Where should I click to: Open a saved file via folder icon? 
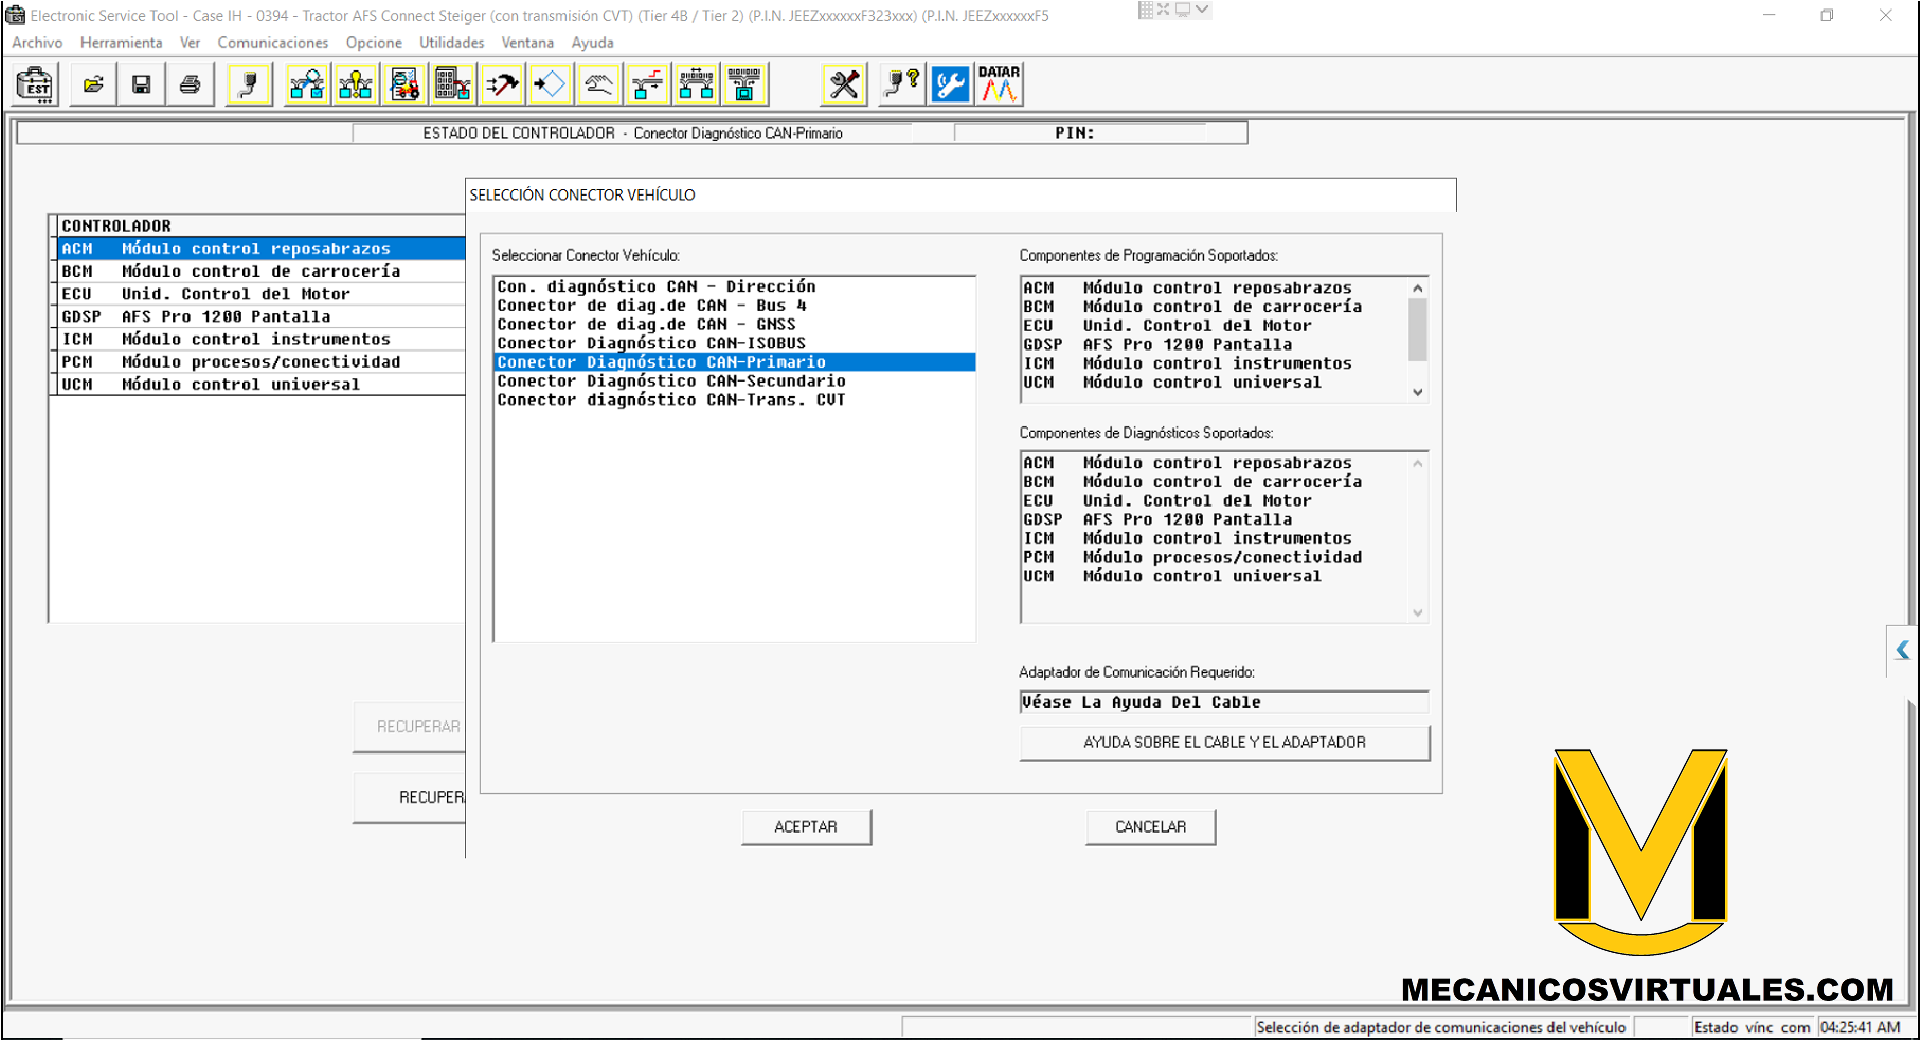pos(93,85)
